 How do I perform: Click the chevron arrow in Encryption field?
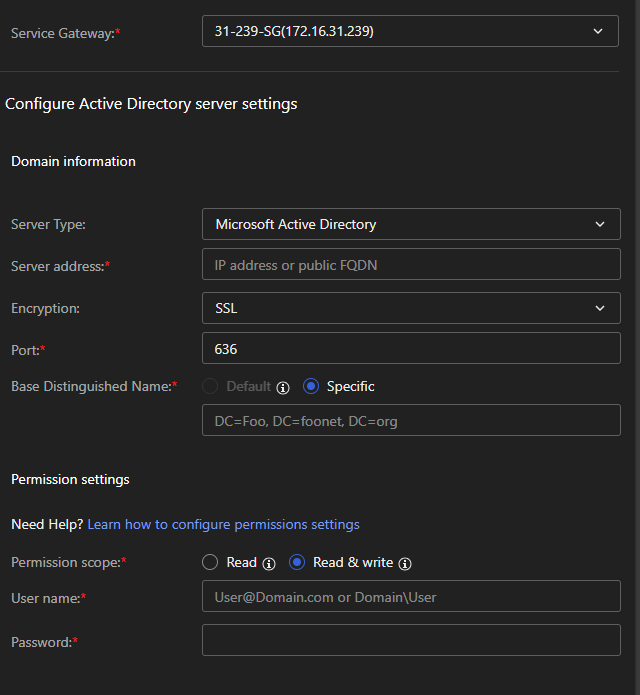(600, 308)
